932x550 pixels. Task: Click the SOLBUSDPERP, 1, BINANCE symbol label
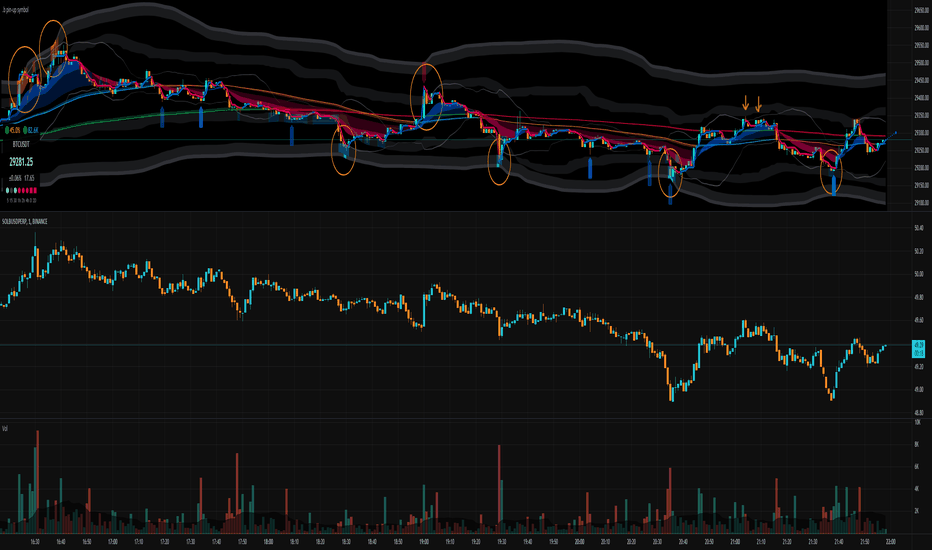pos(24,221)
